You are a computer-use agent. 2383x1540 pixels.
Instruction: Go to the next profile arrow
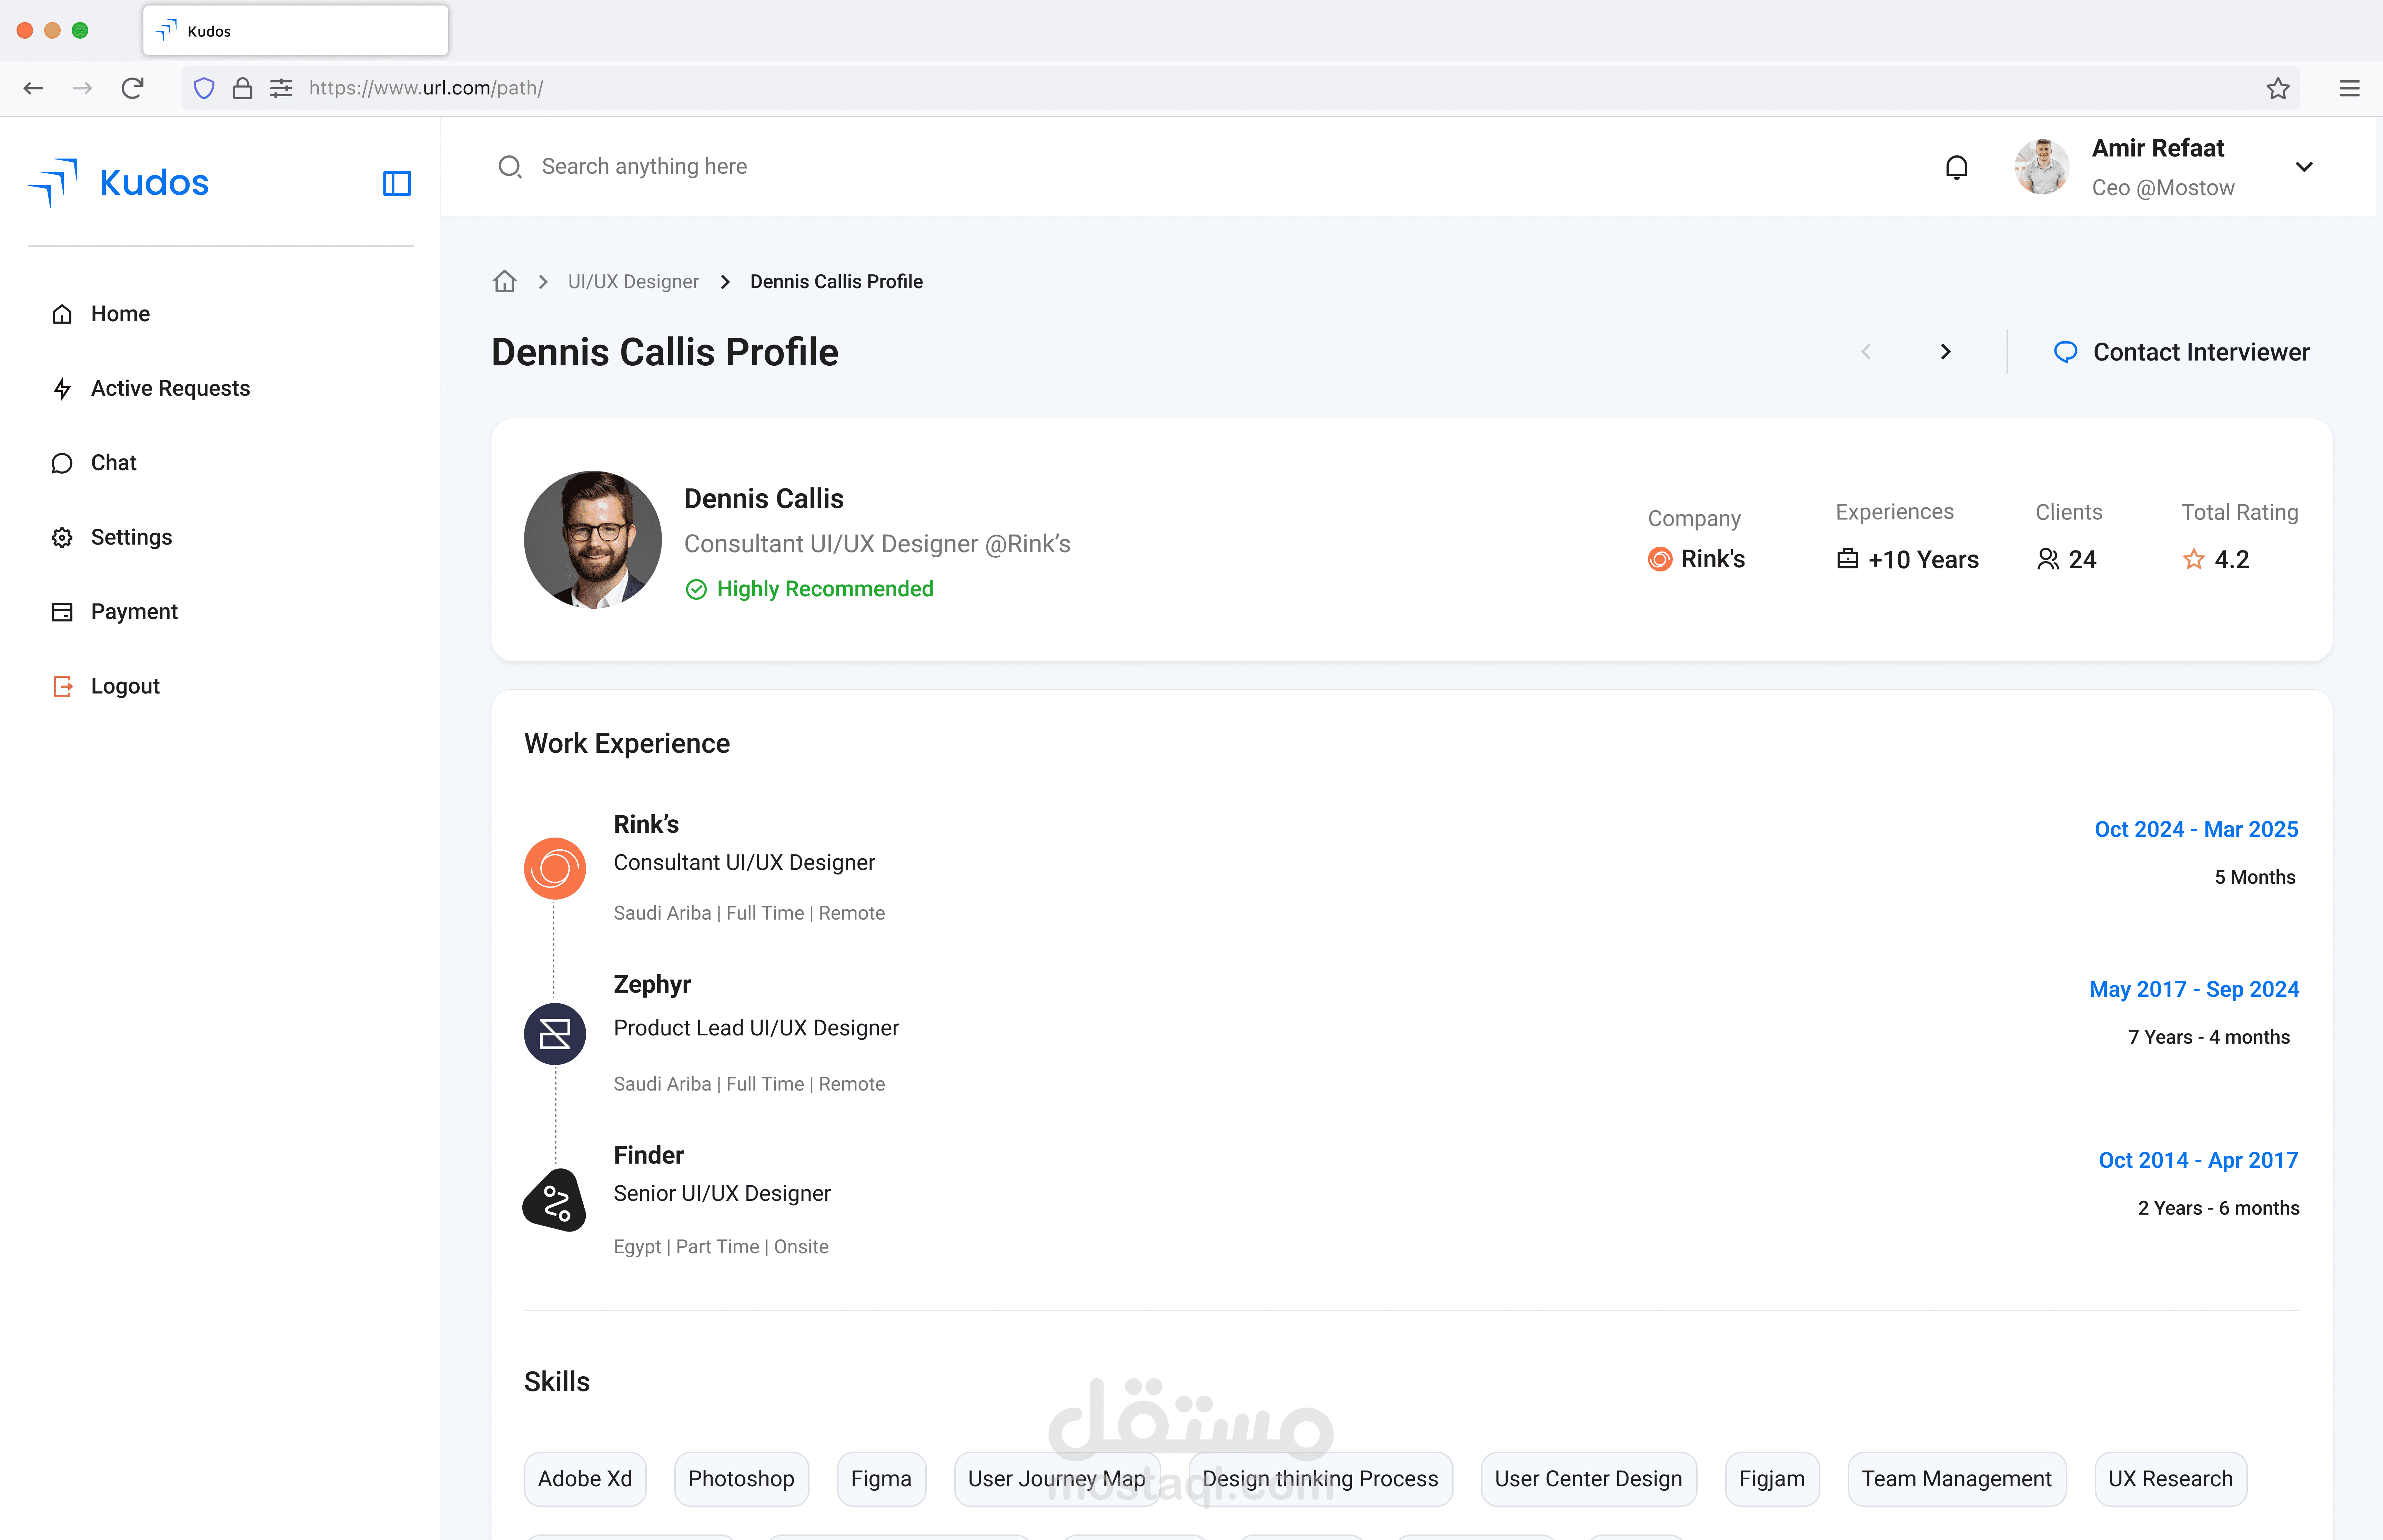1945,352
